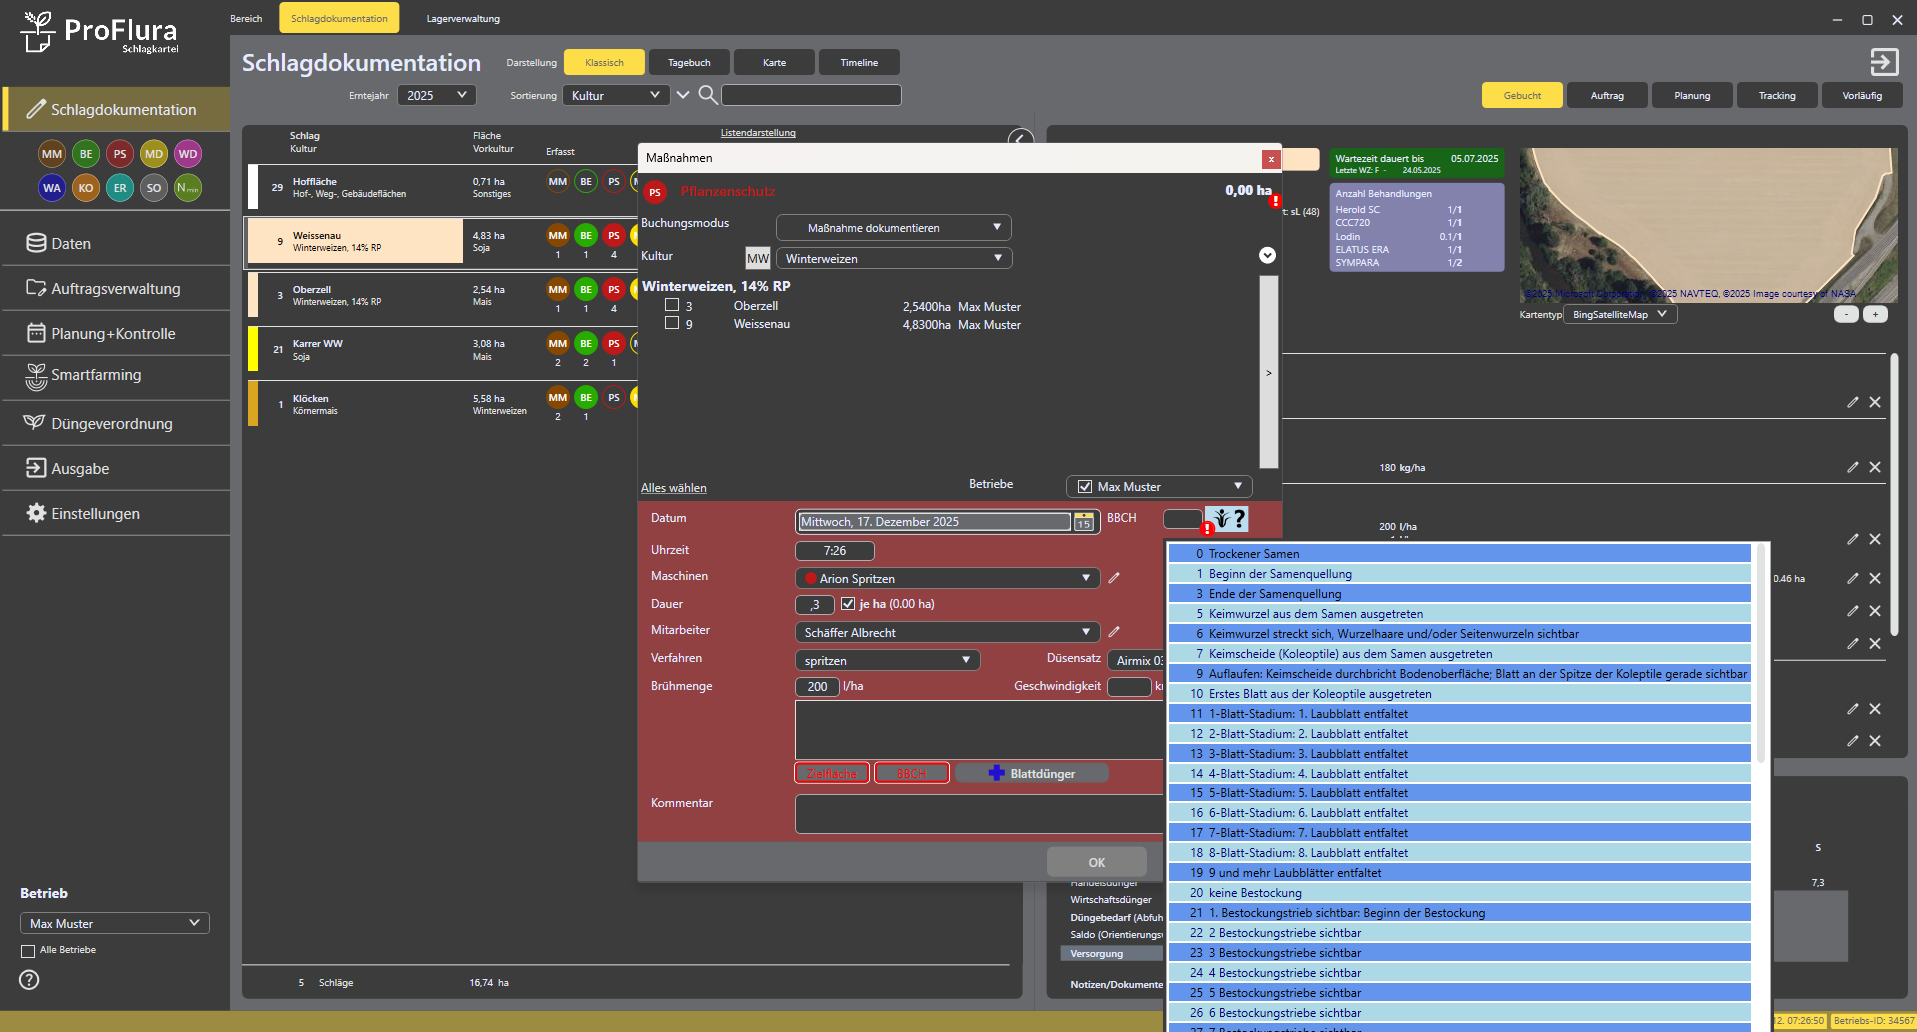Image resolution: width=1917 pixels, height=1032 pixels.
Task: Toggle the 'je ha' checkbox
Action: coord(848,604)
